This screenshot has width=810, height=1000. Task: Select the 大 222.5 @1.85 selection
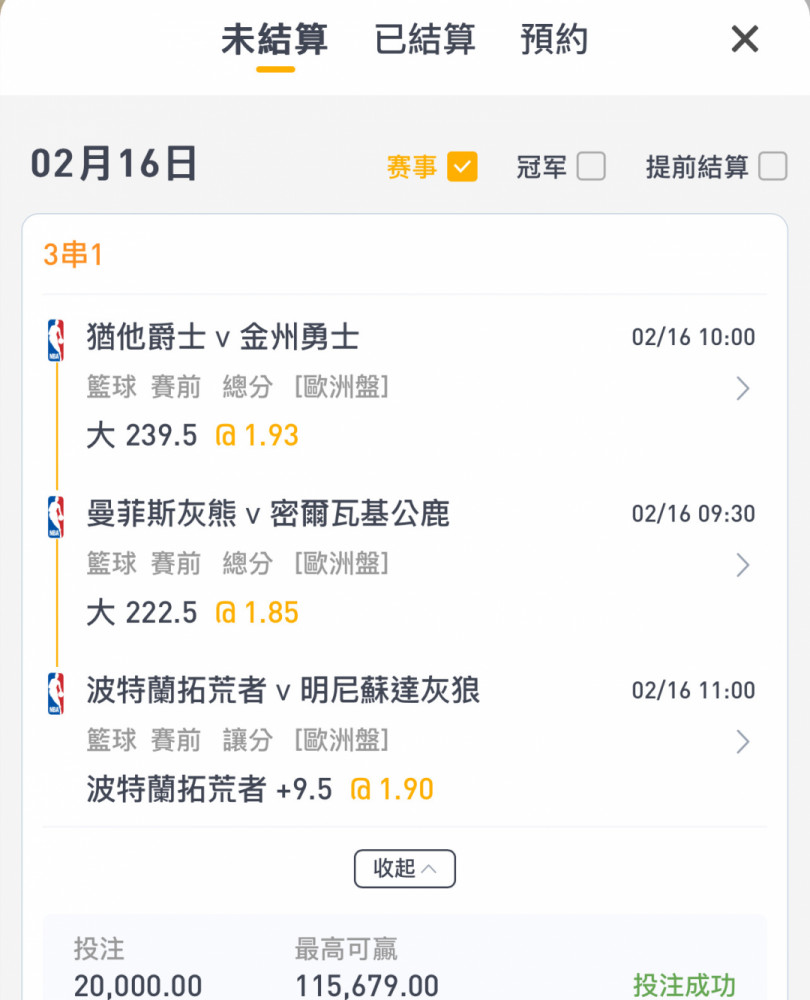(193, 612)
